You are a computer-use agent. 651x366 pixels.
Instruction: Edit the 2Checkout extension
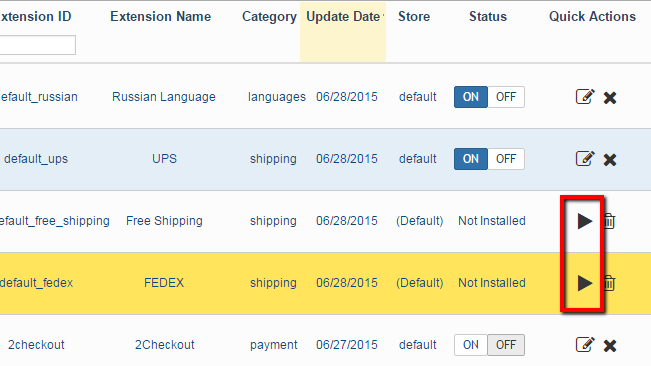tap(585, 344)
